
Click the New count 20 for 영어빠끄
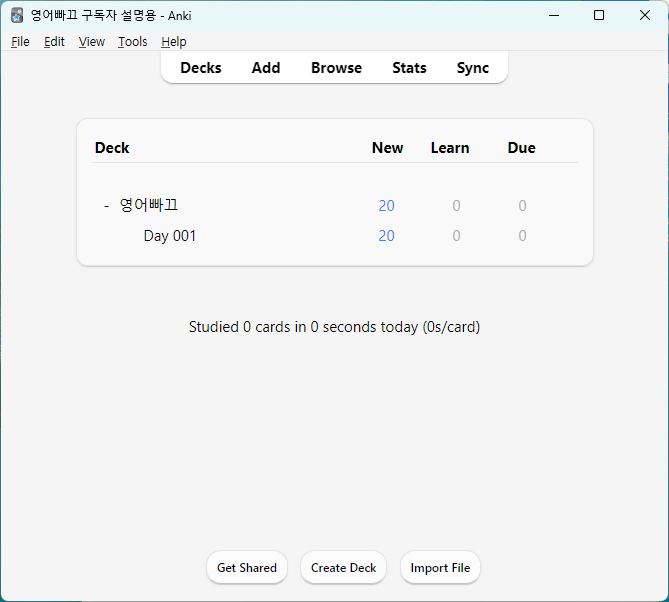click(387, 206)
